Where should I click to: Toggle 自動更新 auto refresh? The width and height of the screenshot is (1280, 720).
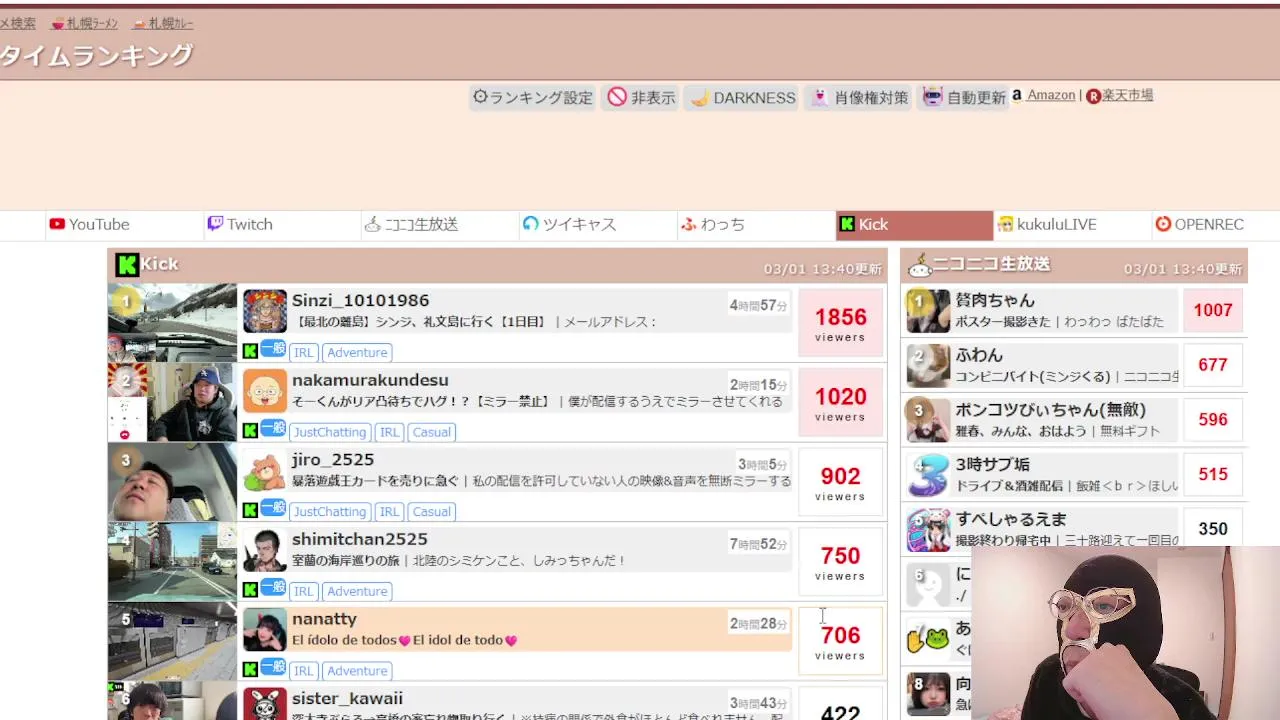pyautogui.click(x=963, y=97)
